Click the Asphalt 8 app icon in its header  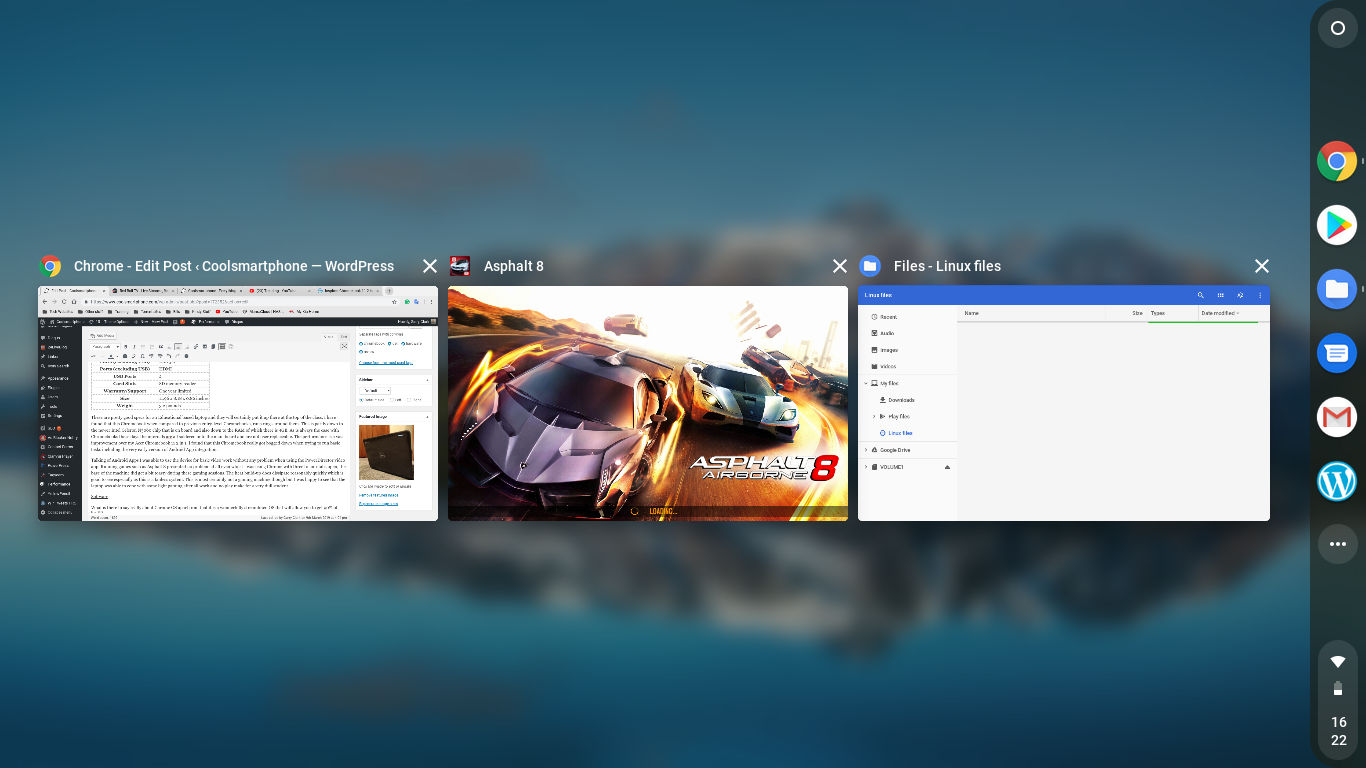point(460,266)
